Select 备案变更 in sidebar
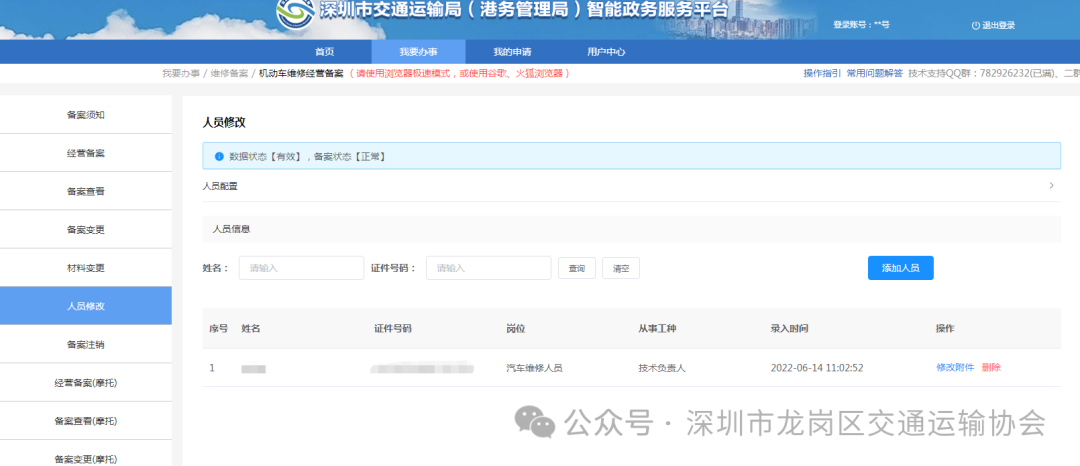Screen dimensions: 1080x466 (85, 230)
